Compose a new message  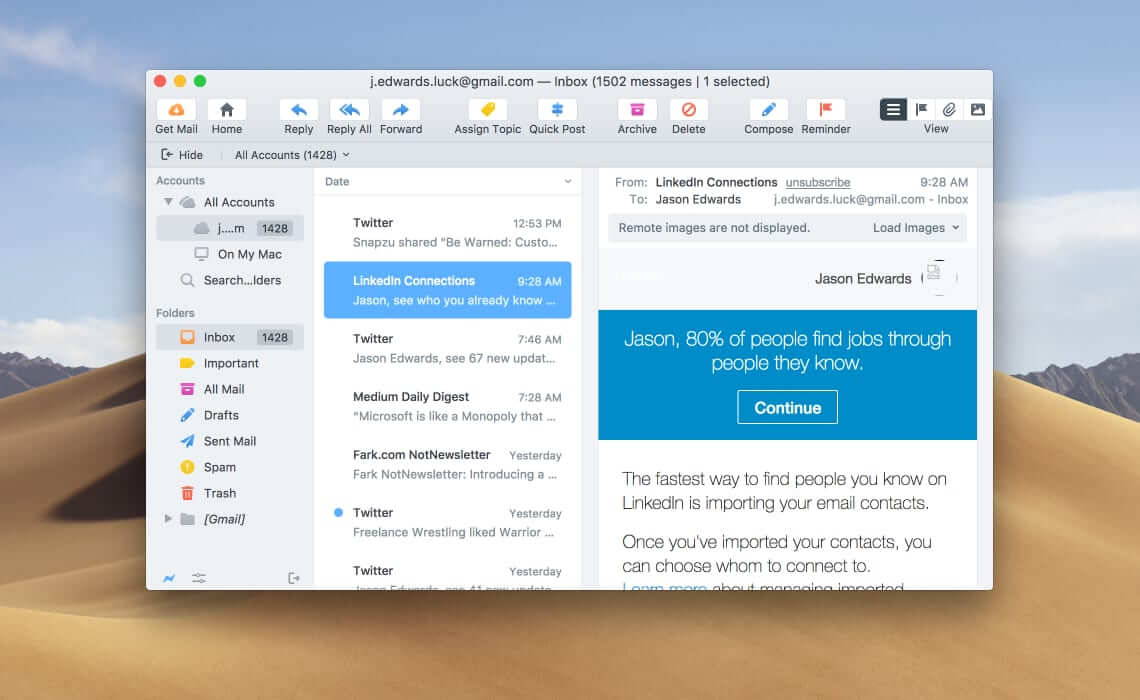click(x=768, y=110)
